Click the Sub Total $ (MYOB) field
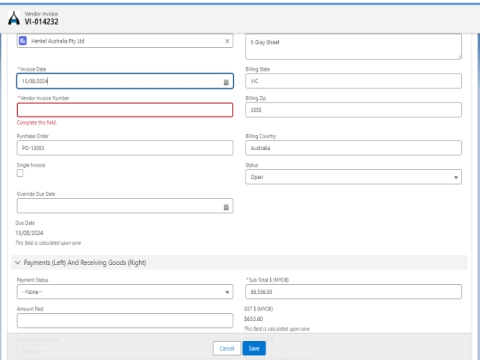The image size is (480, 360). (354, 292)
